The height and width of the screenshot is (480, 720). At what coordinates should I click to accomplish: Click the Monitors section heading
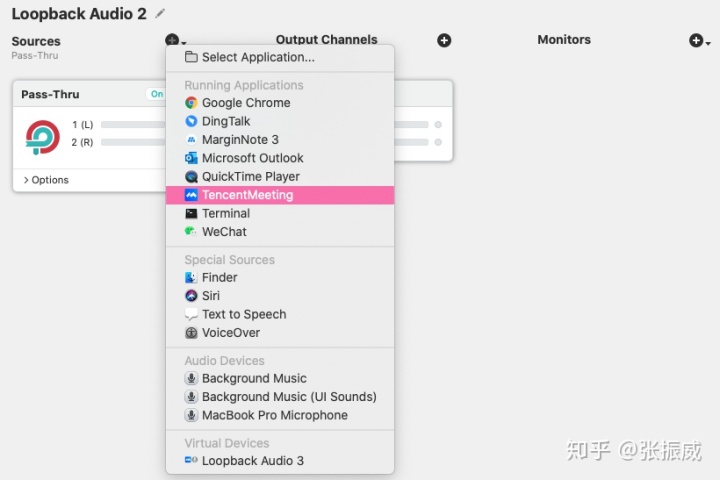point(564,40)
